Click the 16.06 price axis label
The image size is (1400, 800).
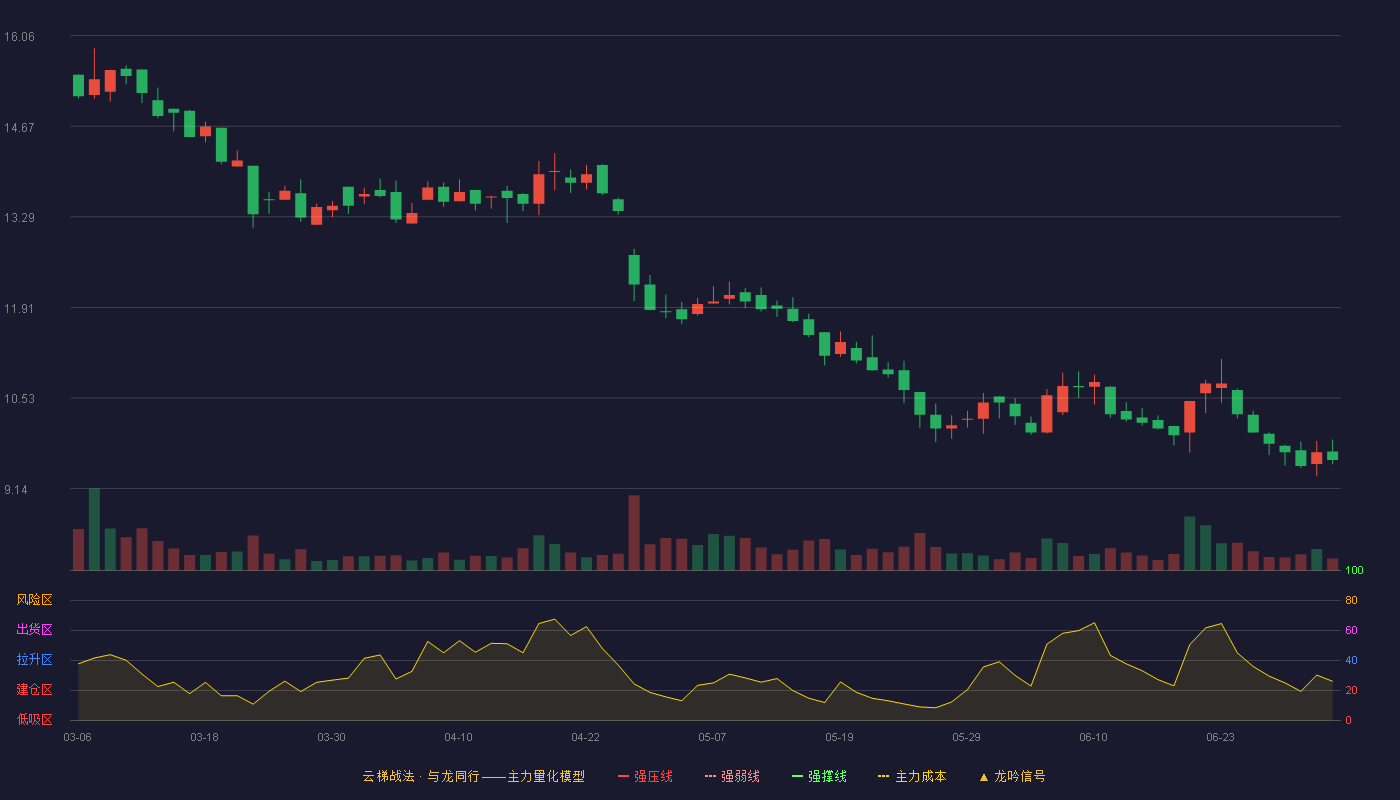click(x=19, y=36)
